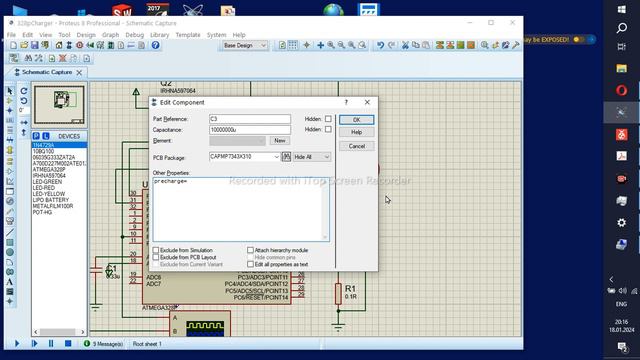
Task: Click the New element button
Action: 280,140
